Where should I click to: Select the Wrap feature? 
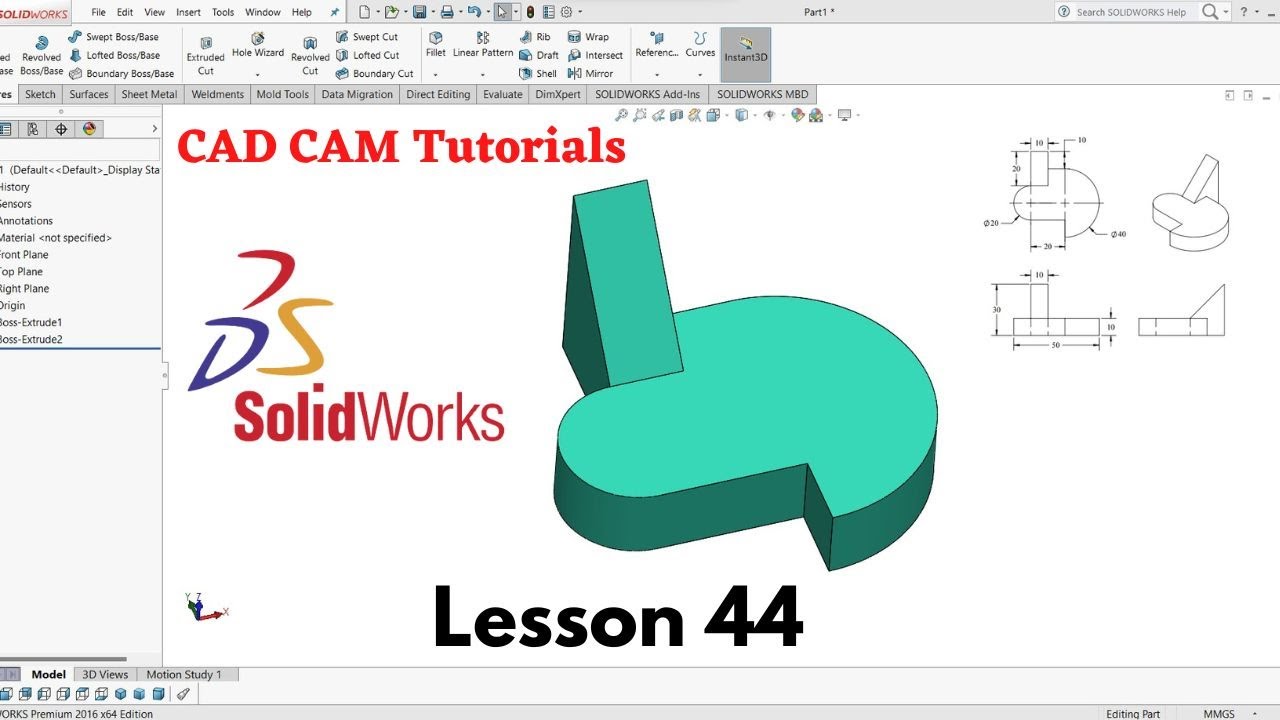tap(588, 37)
